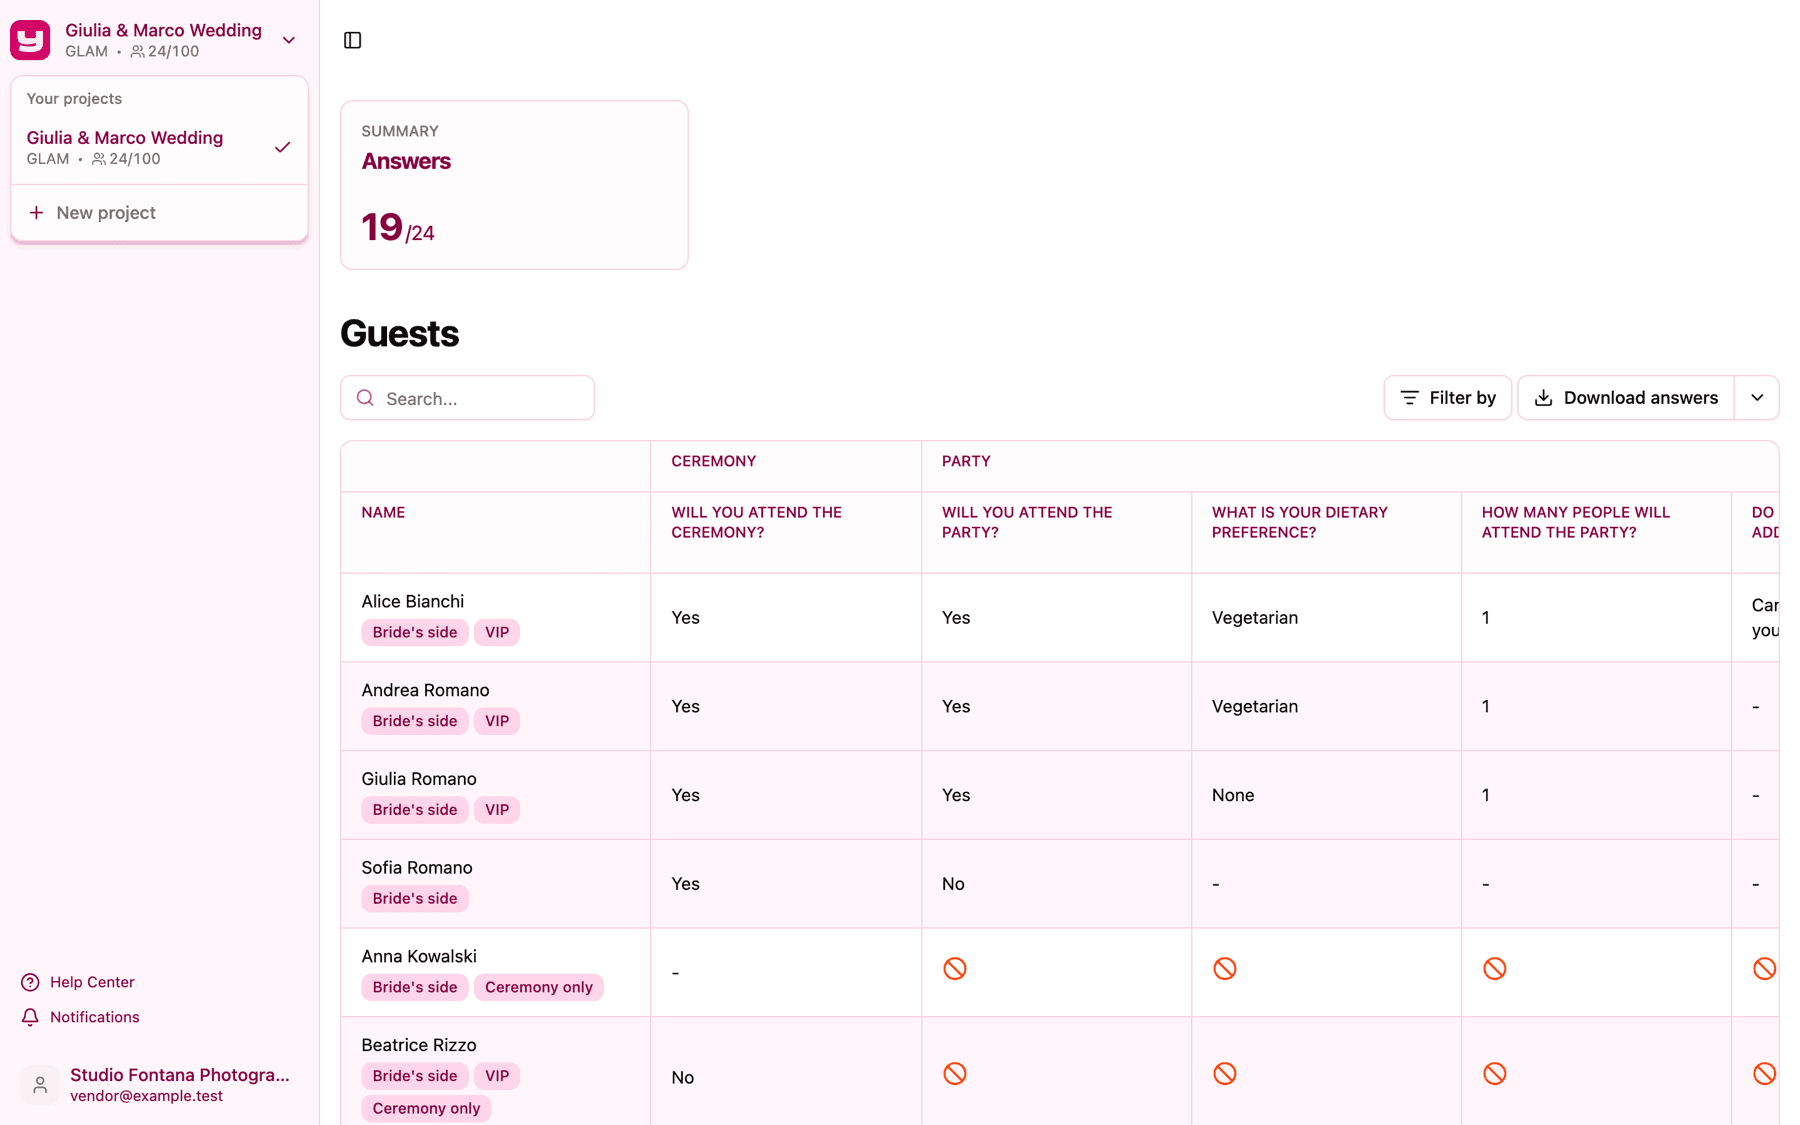1800x1125 pixels.
Task: Select guest Alice Bianchi
Action: [x=413, y=601]
